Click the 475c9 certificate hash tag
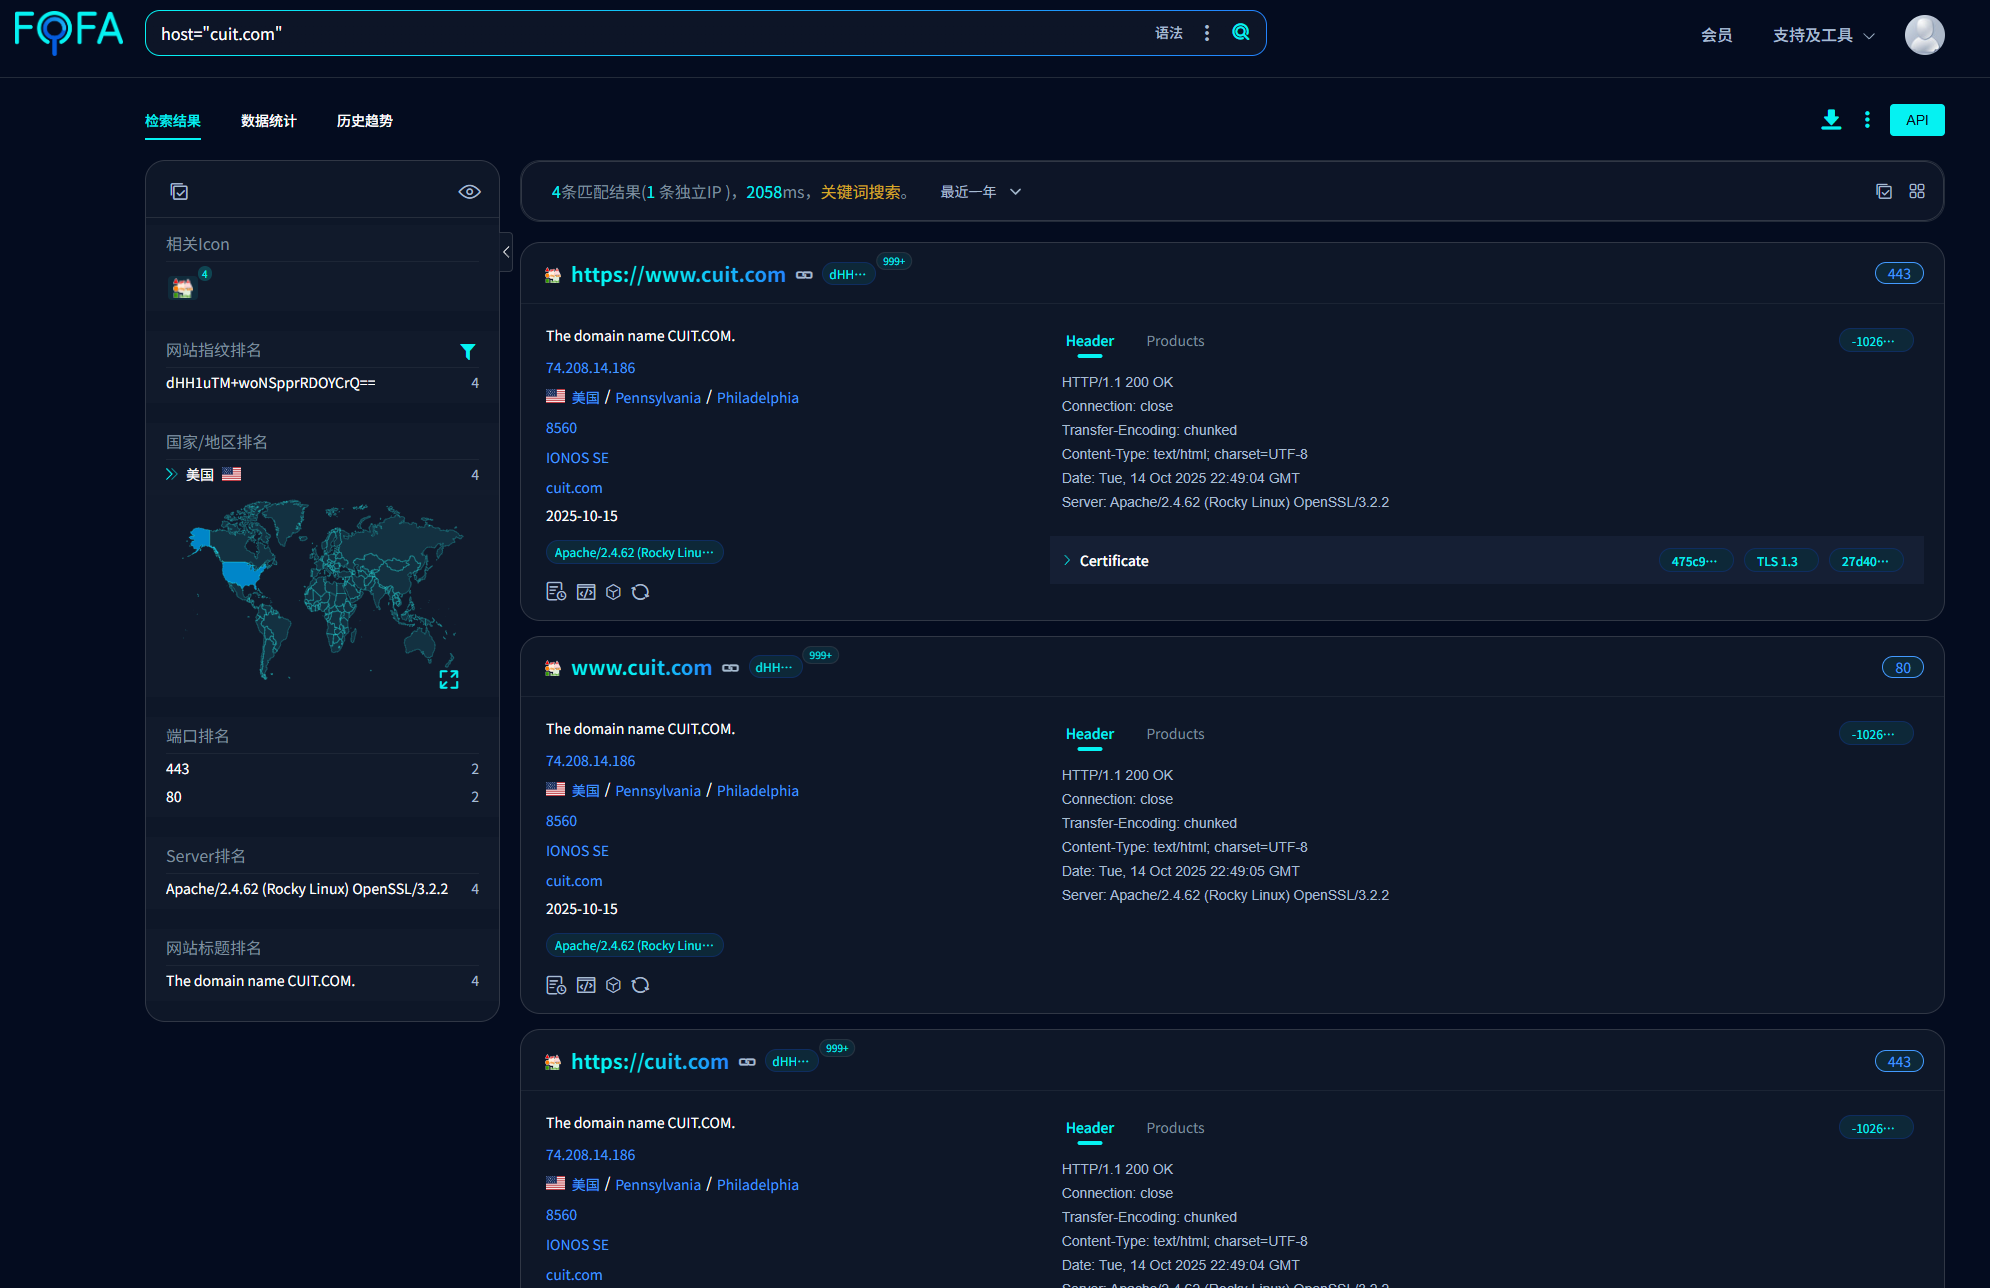This screenshot has width=1990, height=1288. pyautogui.click(x=1695, y=561)
